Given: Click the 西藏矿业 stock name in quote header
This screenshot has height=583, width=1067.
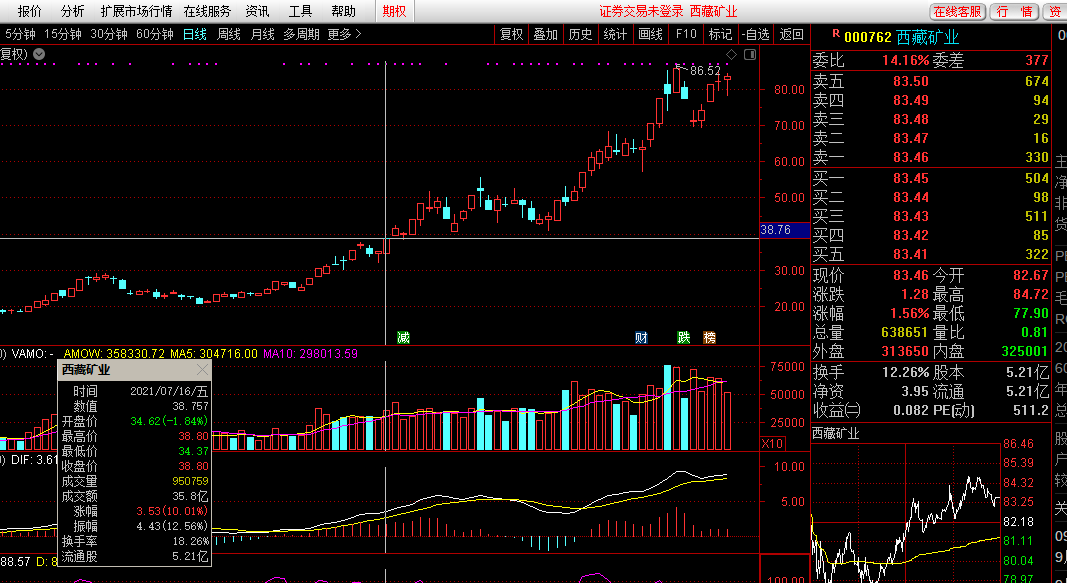Looking at the screenshot, I should (928, 37).
